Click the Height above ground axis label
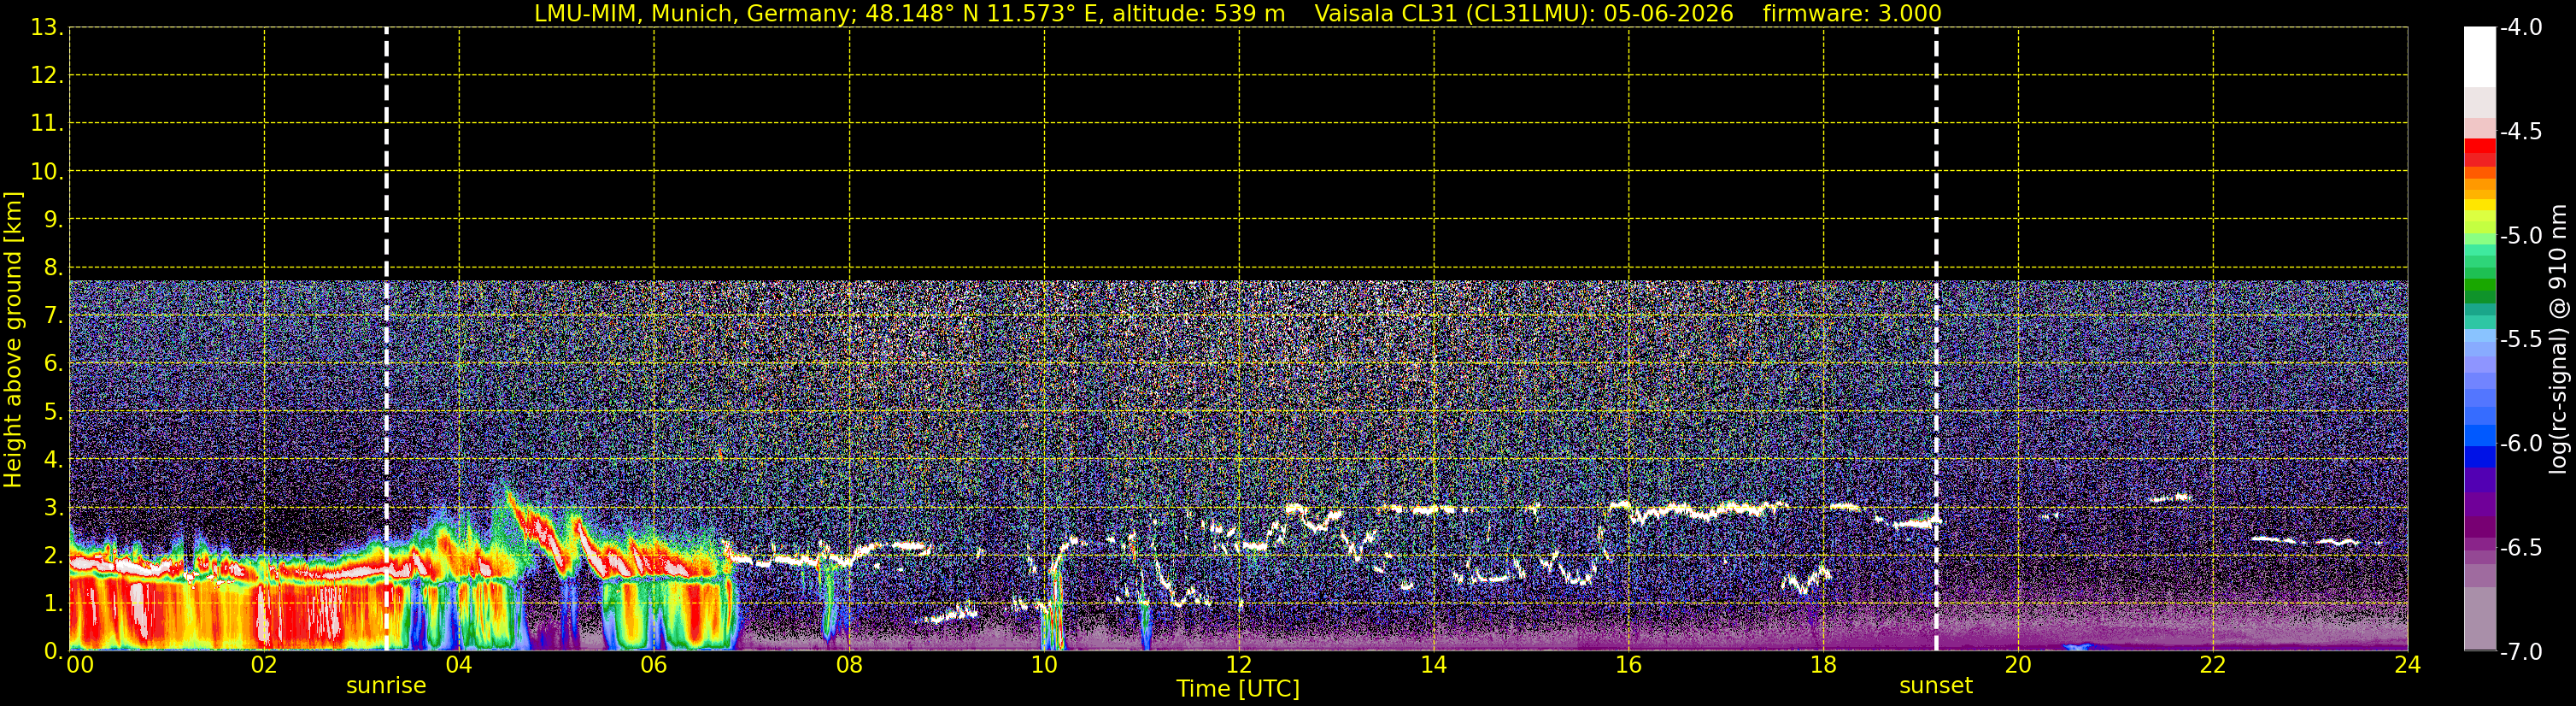 coord(13,340)
